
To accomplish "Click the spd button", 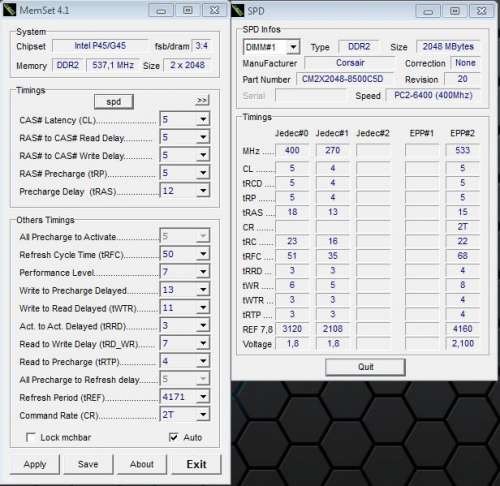I will tap(114, 102).
